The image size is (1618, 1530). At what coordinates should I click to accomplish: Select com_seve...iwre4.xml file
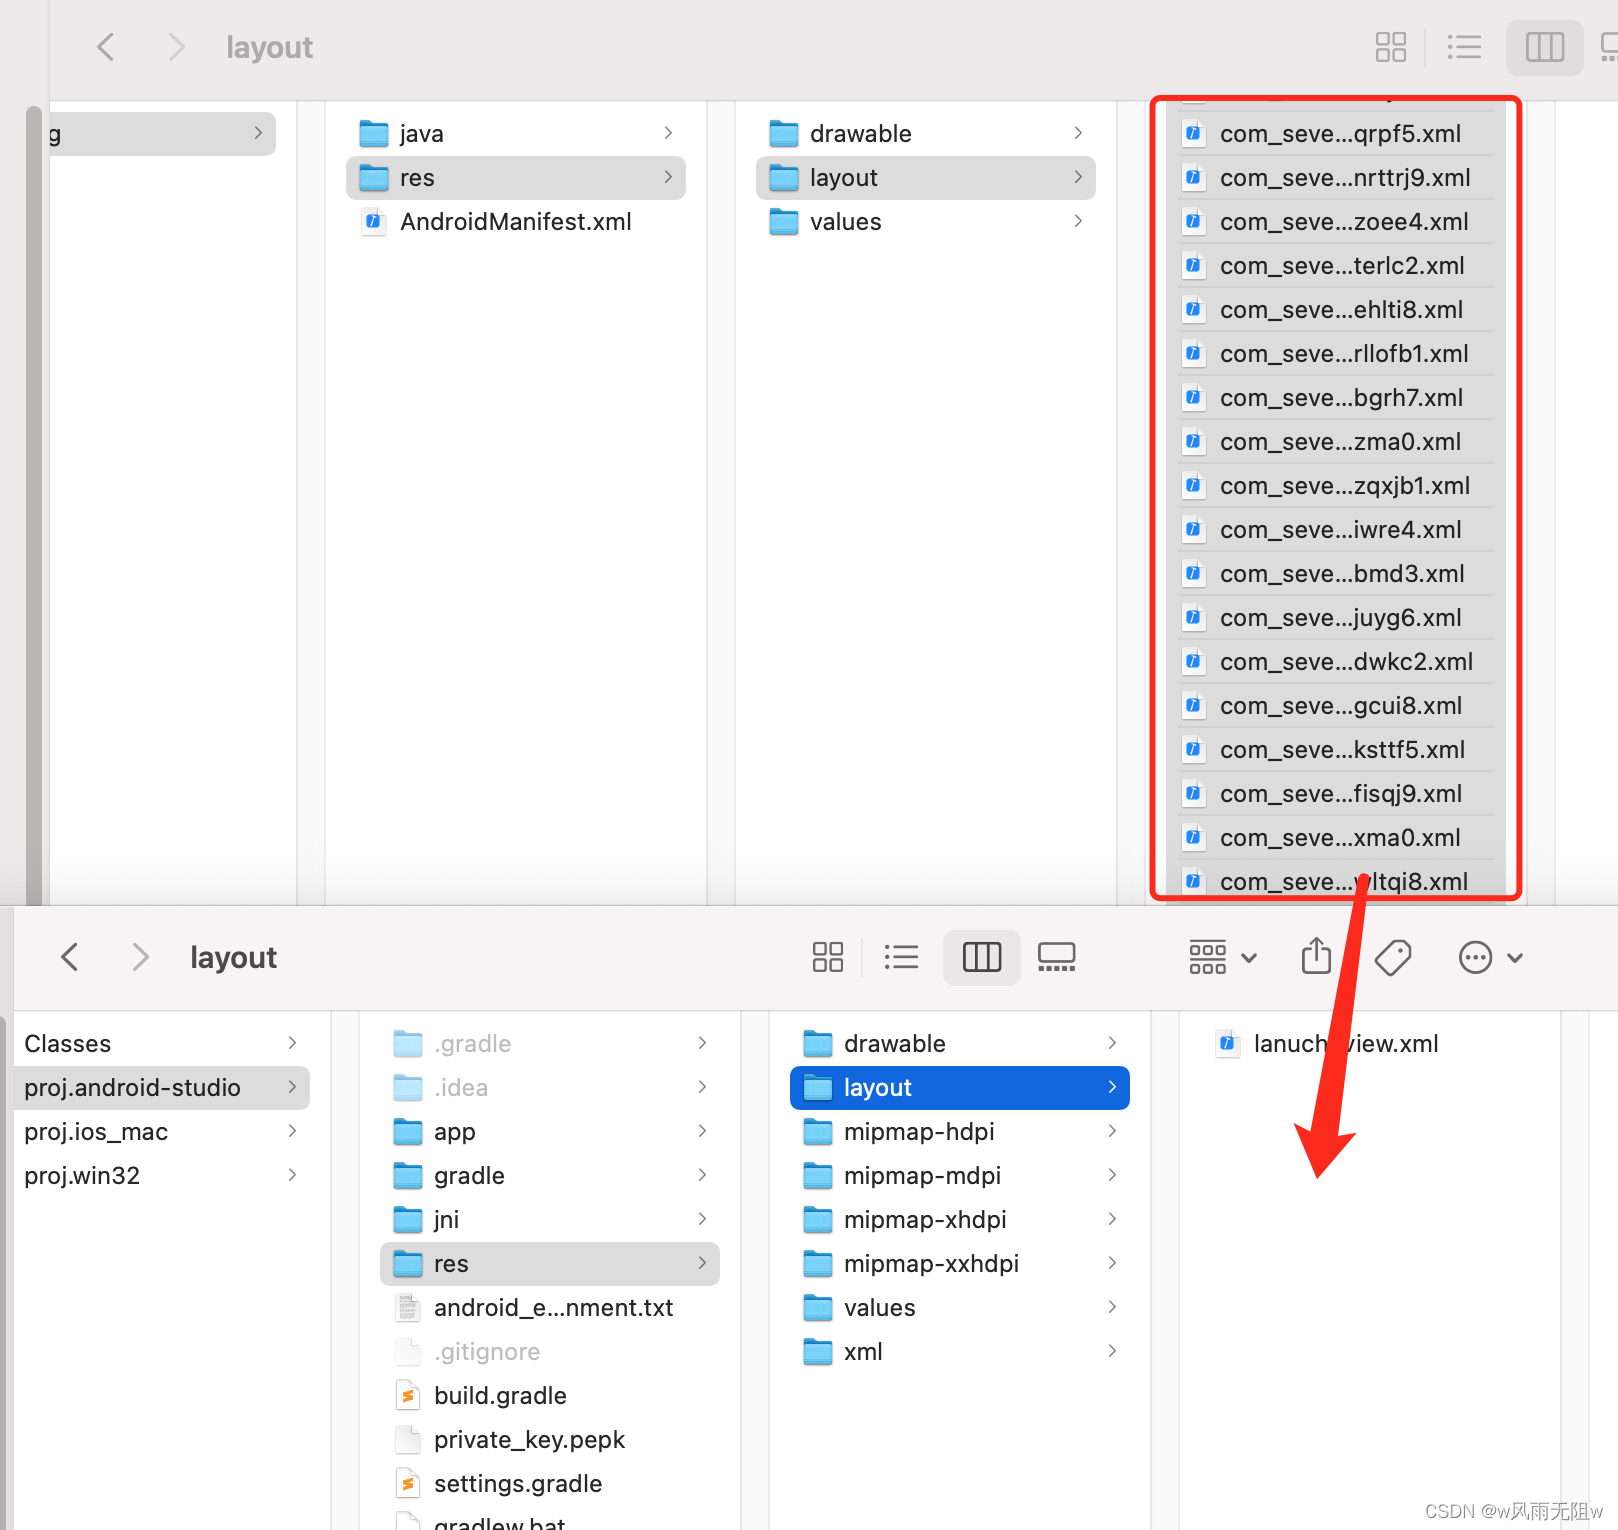[1336, 529]
